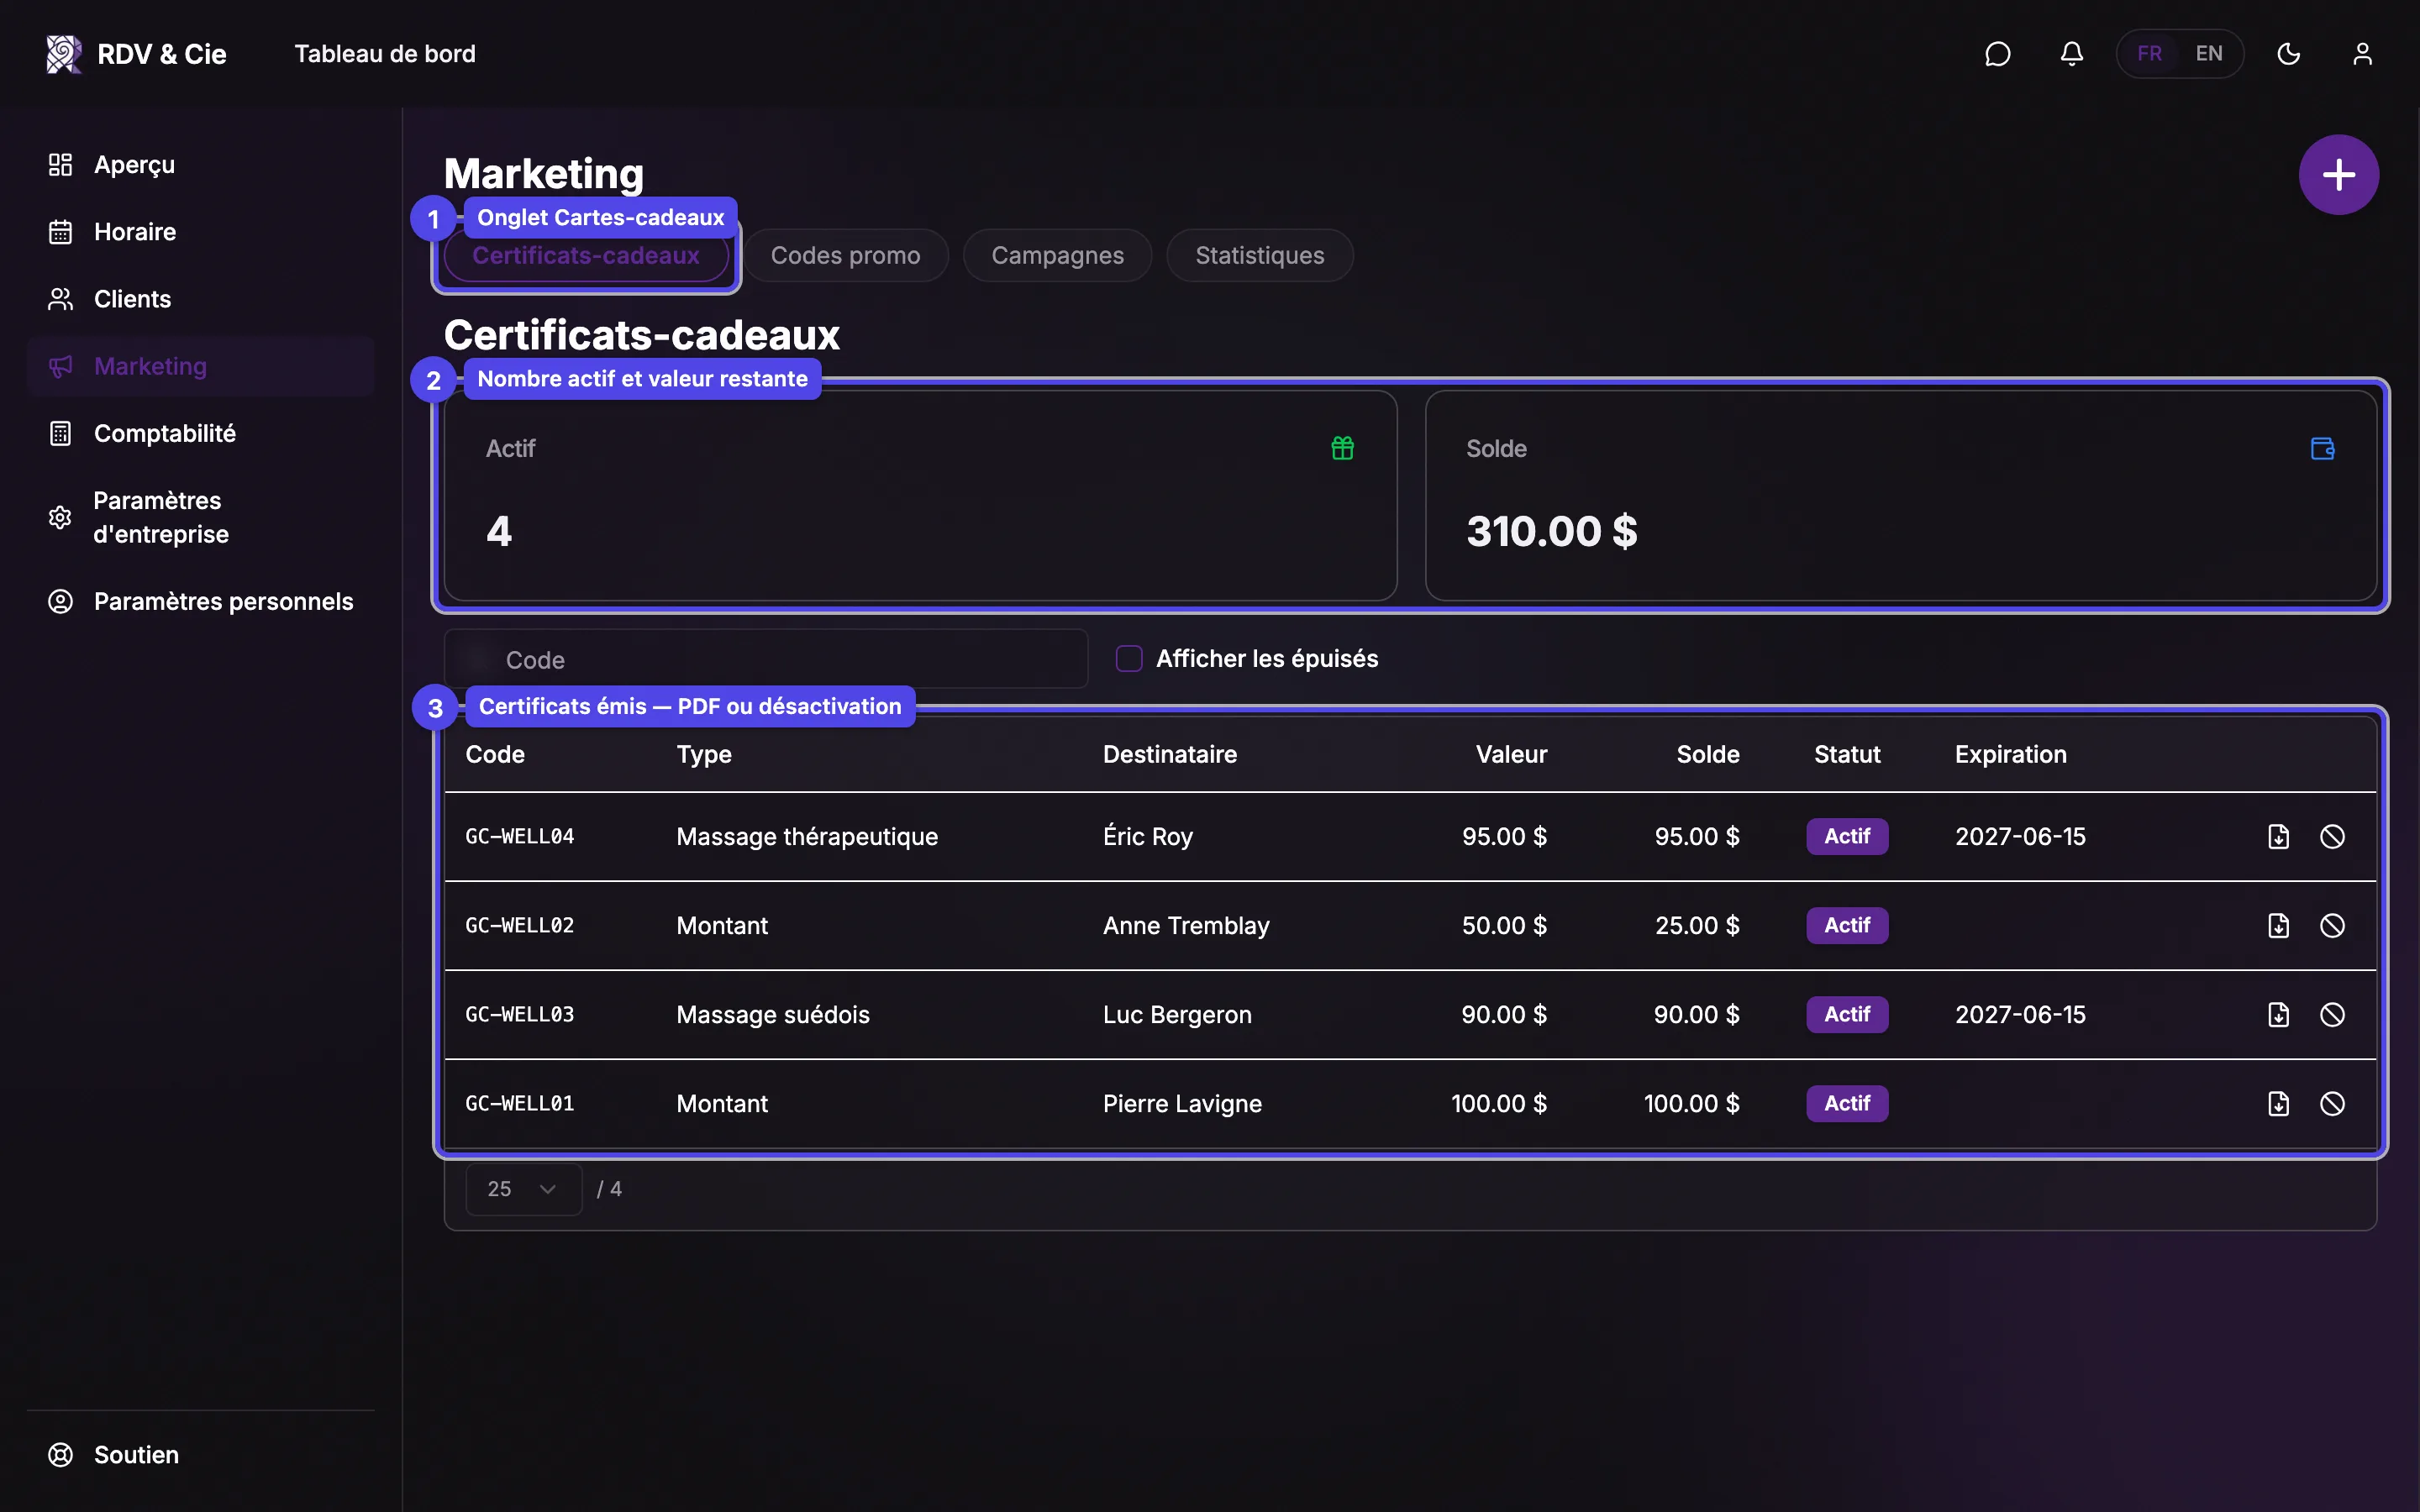Click the Statut column header
This screenshot has height=1512, width=2420.
1847,755
